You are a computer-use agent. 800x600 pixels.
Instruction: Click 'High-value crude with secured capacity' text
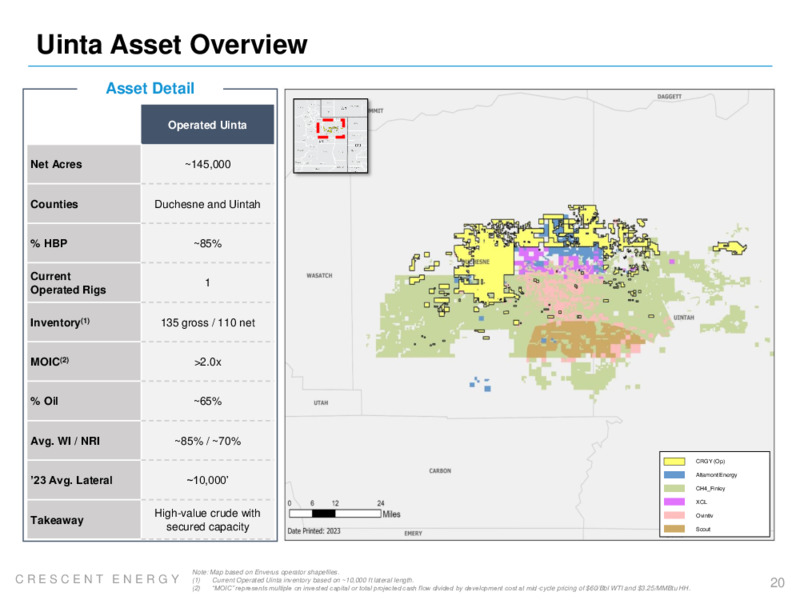pos(208,520)
